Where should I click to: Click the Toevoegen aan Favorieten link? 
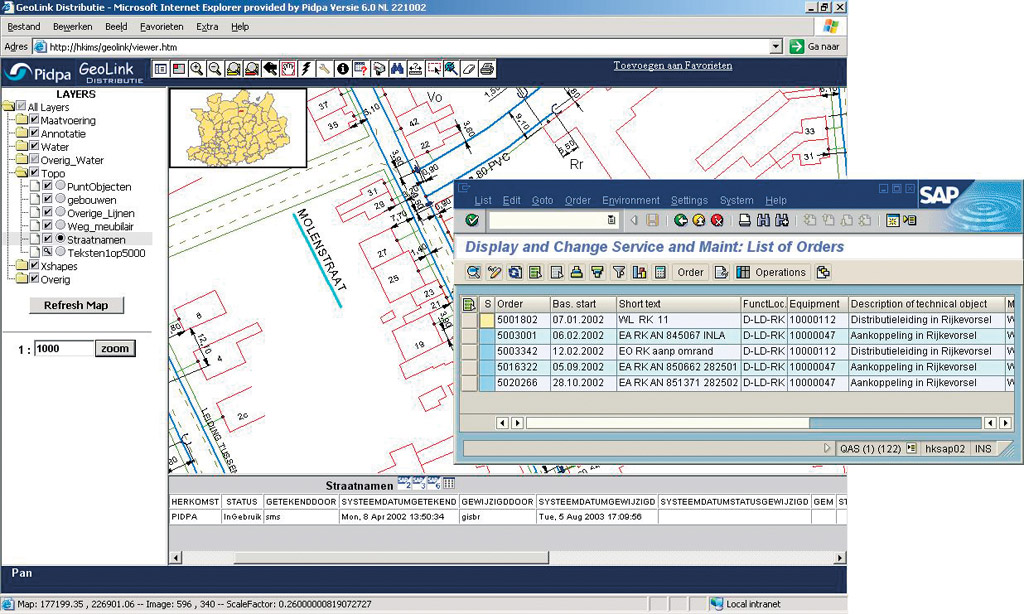click(x=672, y=66)
